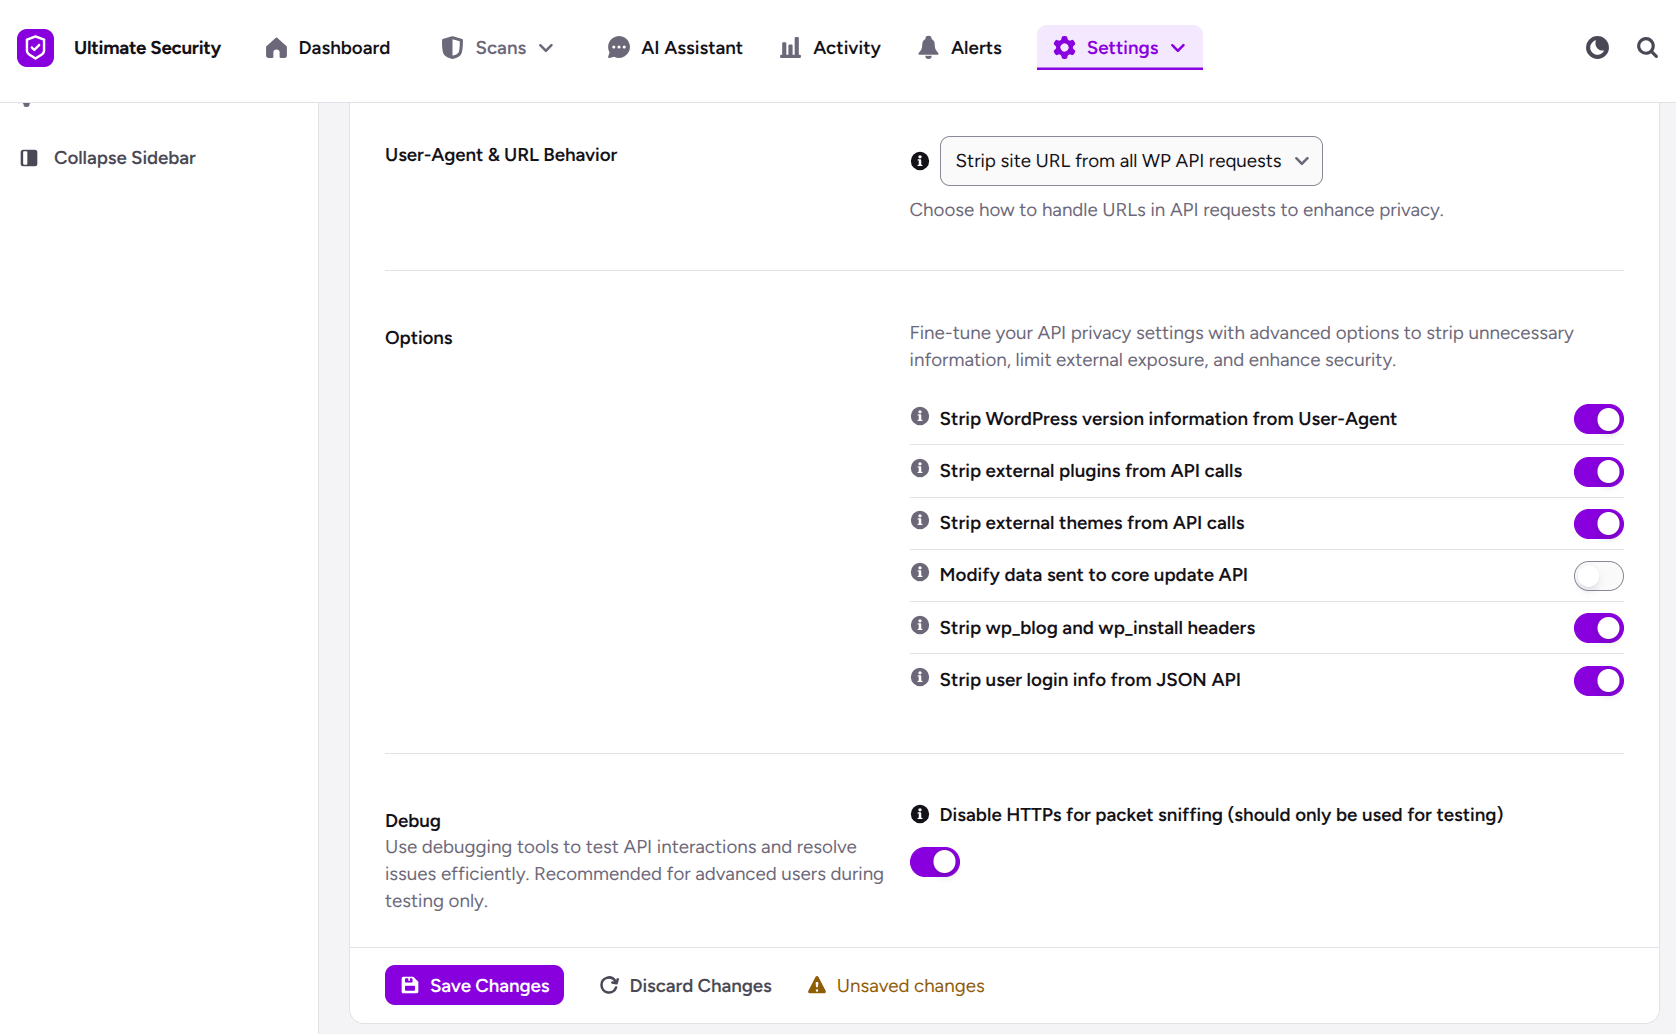Go to AI Assistant
Viewport: 1676px width, 1034px height.
pyautogui.click(x=675, y=48)
